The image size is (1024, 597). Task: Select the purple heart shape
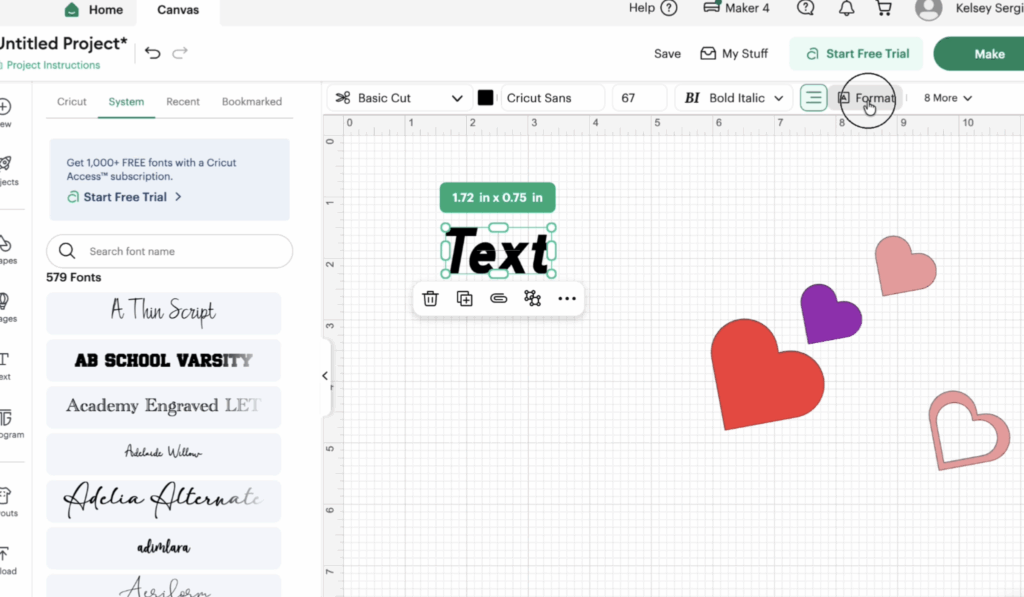[828, 315]
